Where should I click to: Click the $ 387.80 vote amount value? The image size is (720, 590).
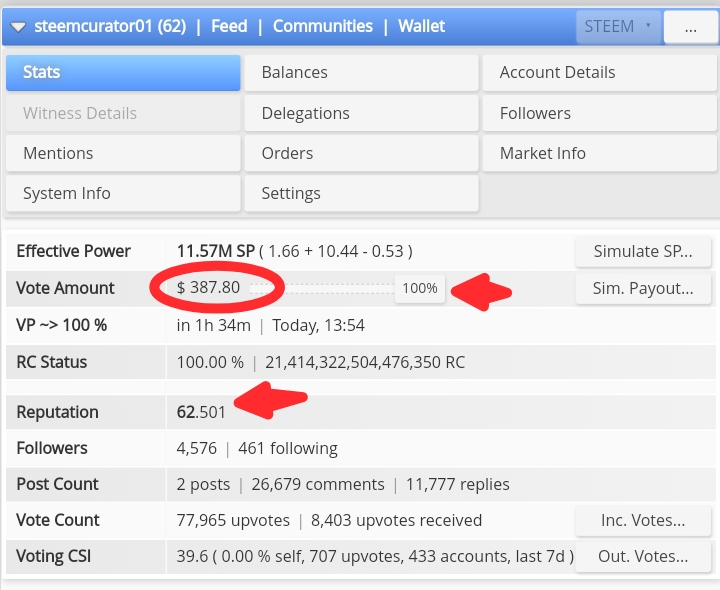(208, 288)
